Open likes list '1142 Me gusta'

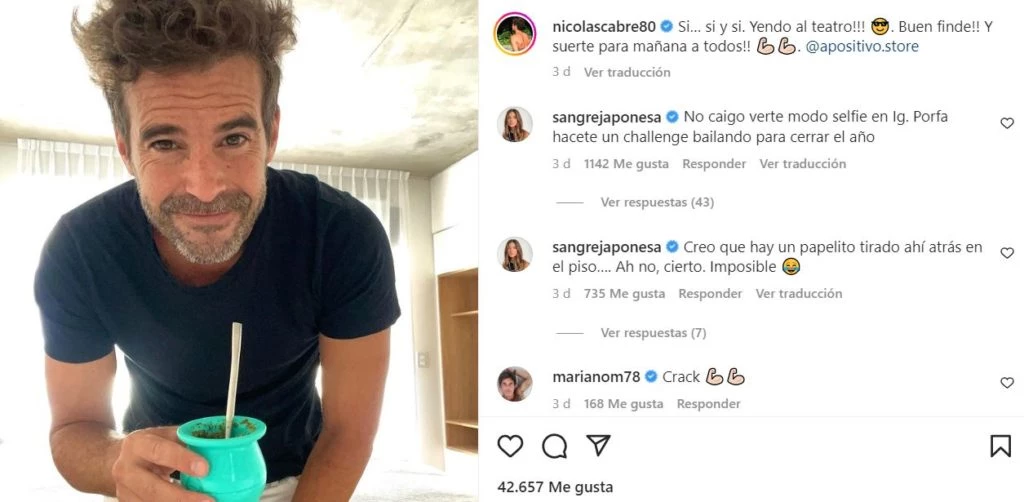pos(626,164)
